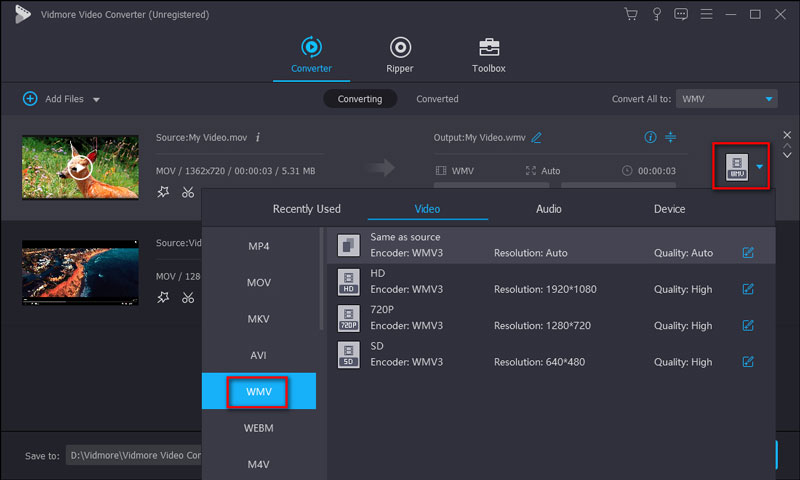Open the Convert All to WMV dropdown

727,98
